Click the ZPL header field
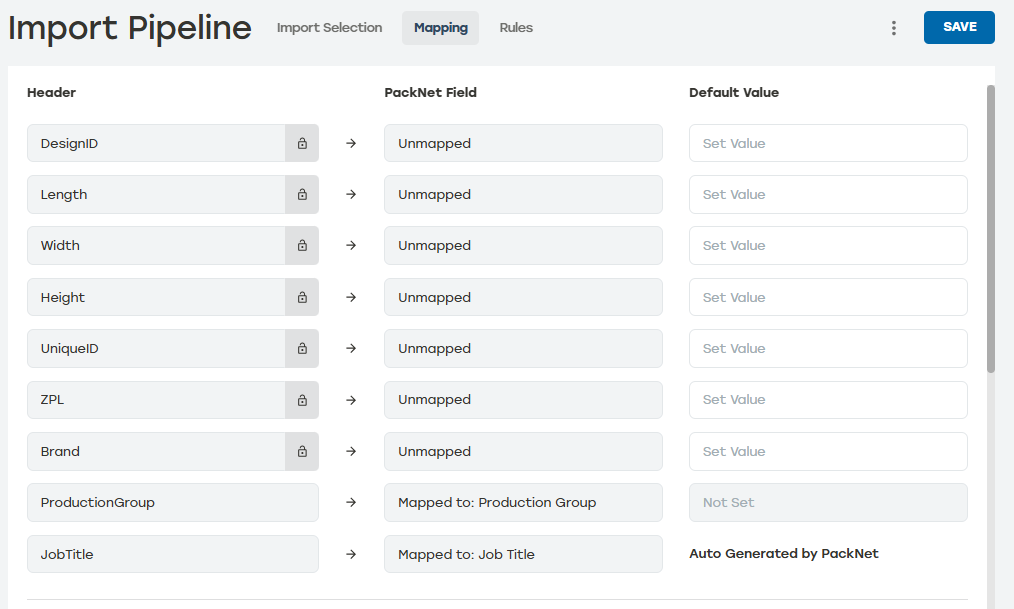Image resolution: width=1014 pixels, height=609 pixels. tap(156, 400)
